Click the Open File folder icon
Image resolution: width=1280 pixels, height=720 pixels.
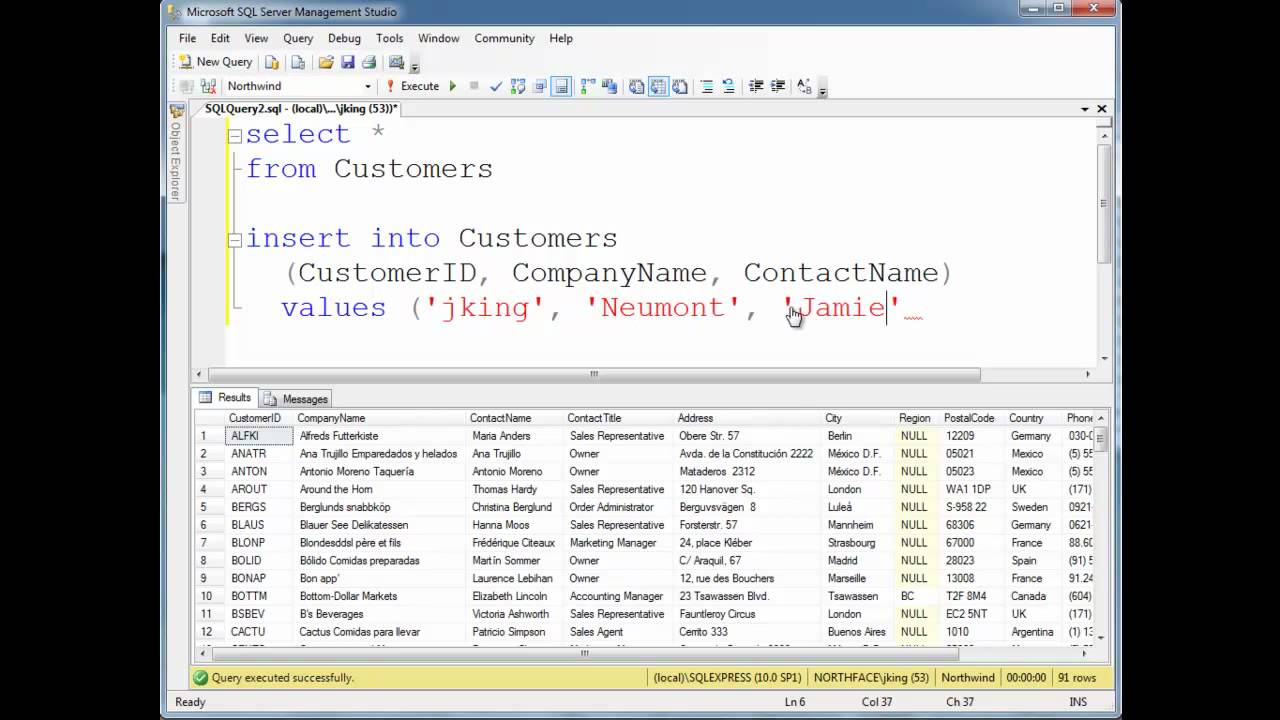(326, 62)
